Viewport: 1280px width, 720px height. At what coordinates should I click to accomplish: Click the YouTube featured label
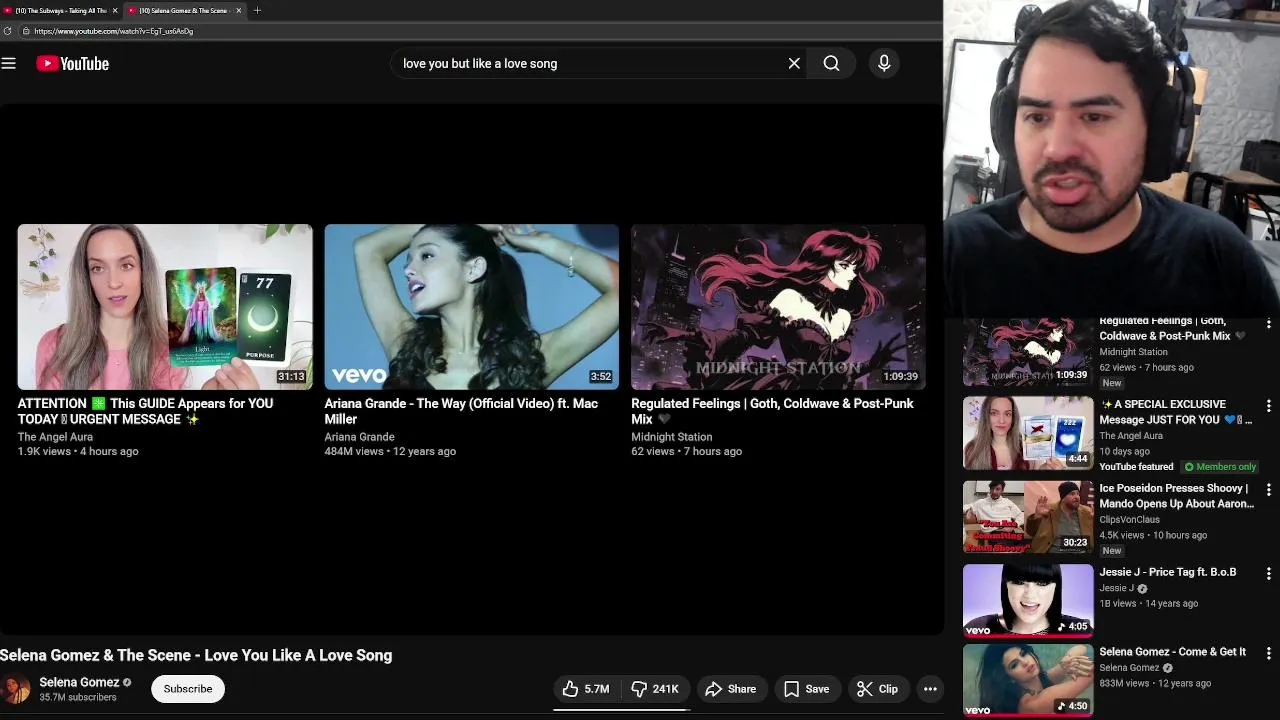click(1137, 467)
